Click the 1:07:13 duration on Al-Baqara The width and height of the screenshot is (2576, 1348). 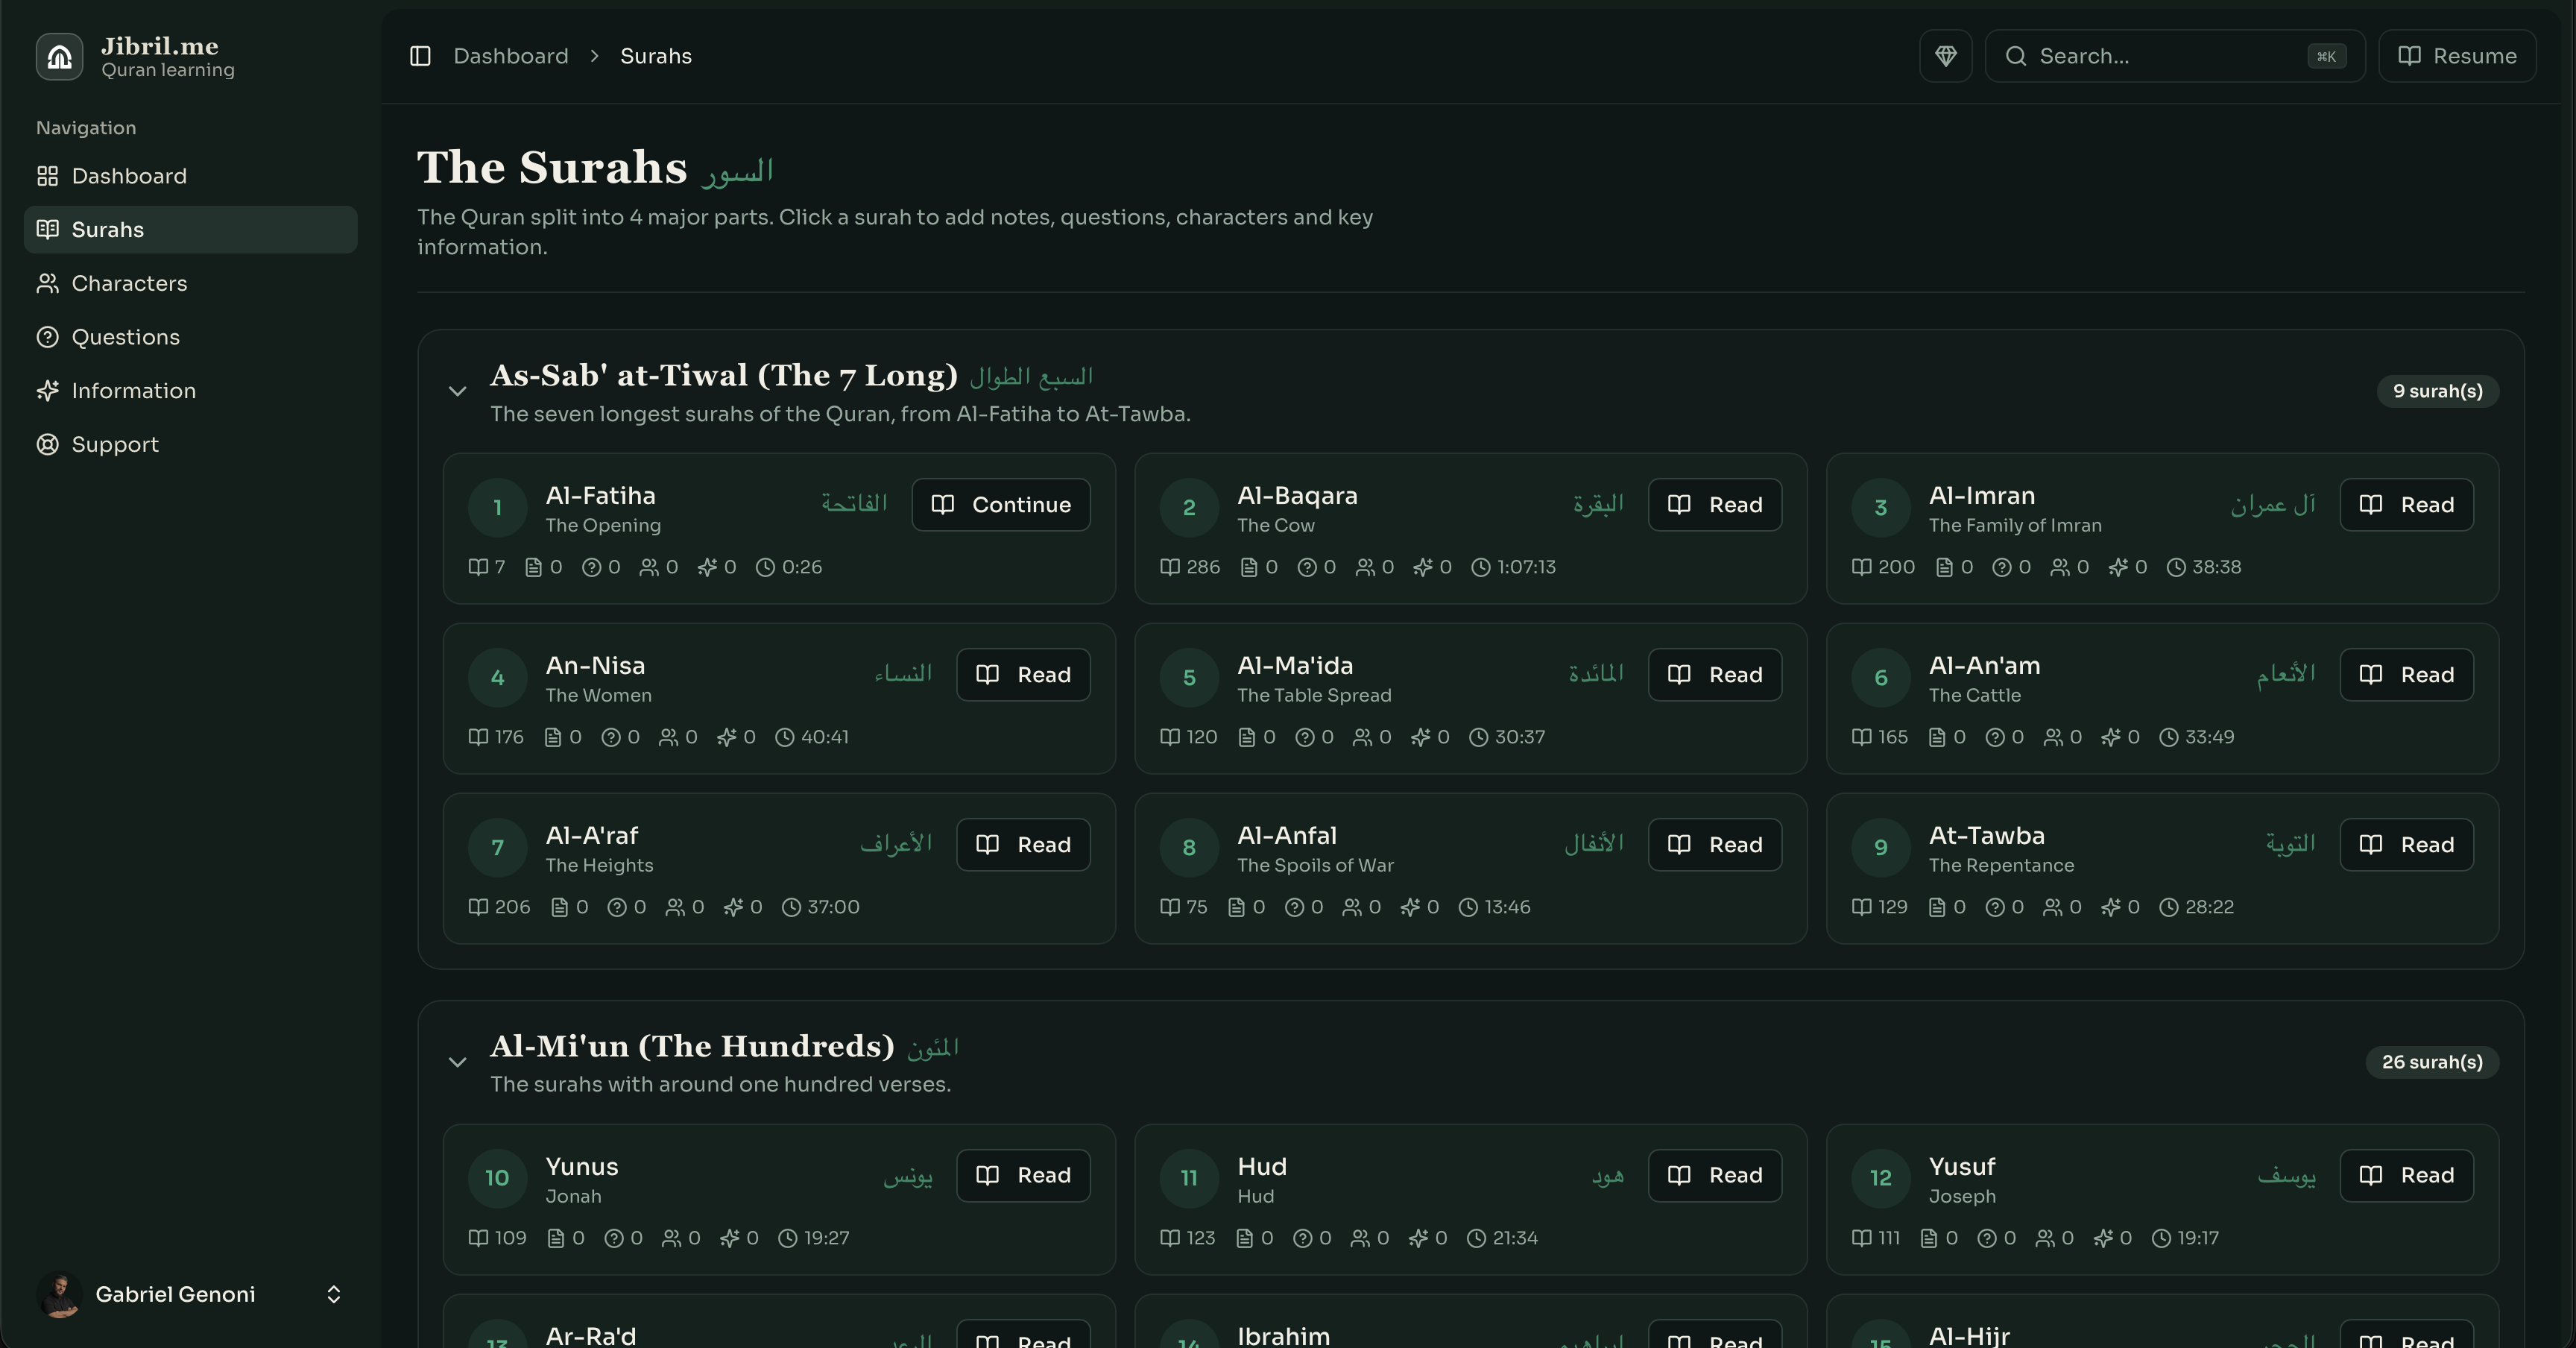tap(1526, 567)
